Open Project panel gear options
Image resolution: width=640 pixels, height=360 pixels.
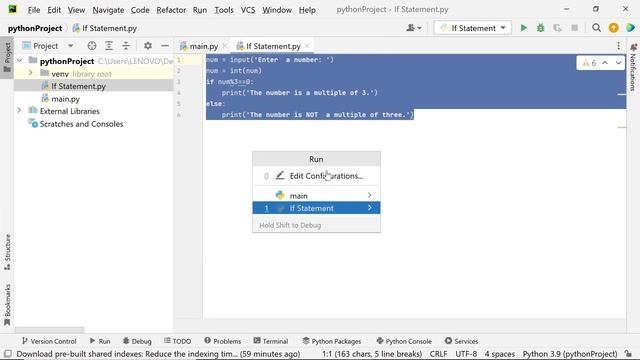pyautogui.click(x=148, y=46)
